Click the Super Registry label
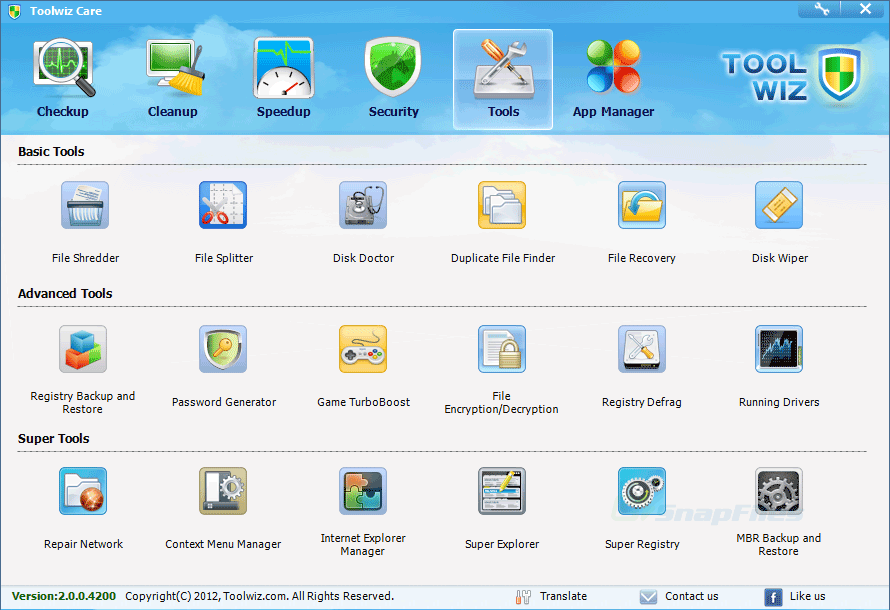This screenshot has width=890, height=610. (x=642, y=544)
